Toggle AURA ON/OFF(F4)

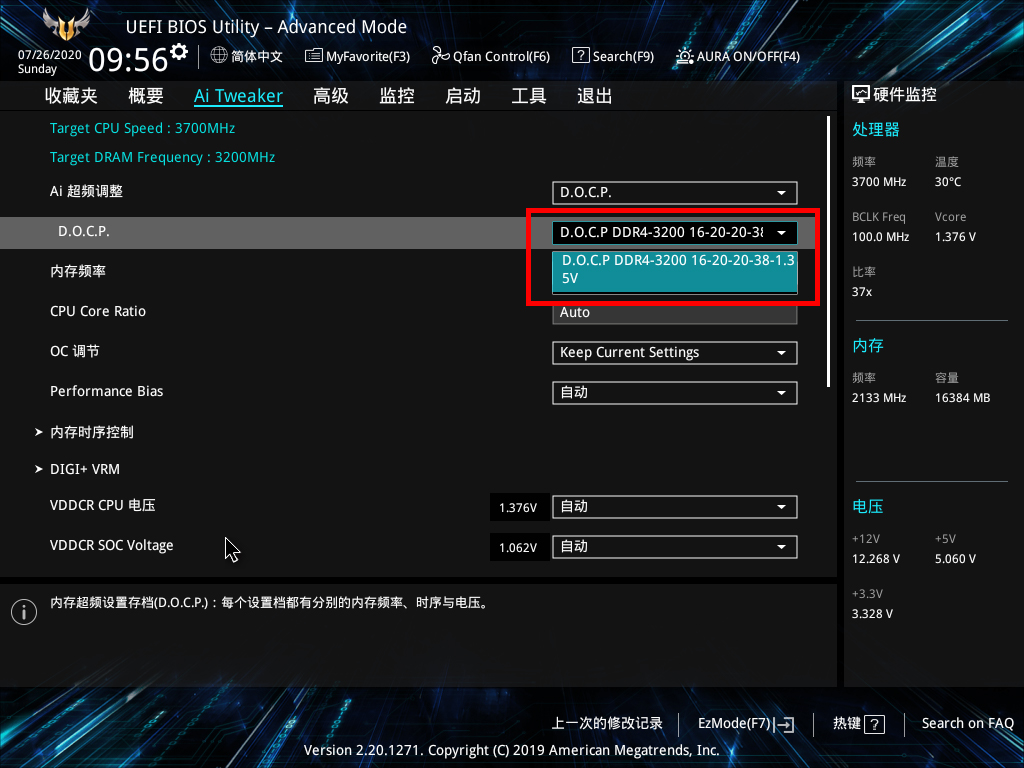point(738,56)
